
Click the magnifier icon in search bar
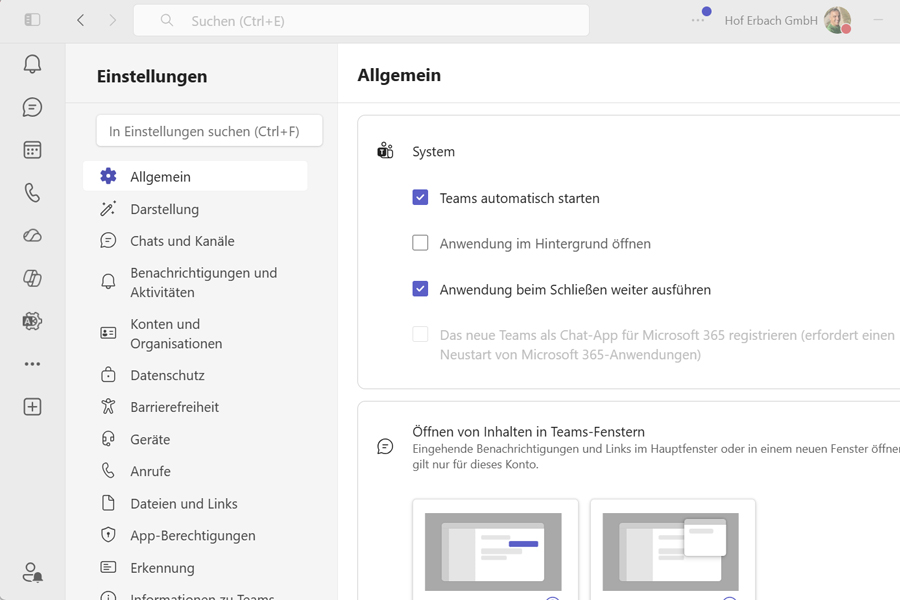166,21
